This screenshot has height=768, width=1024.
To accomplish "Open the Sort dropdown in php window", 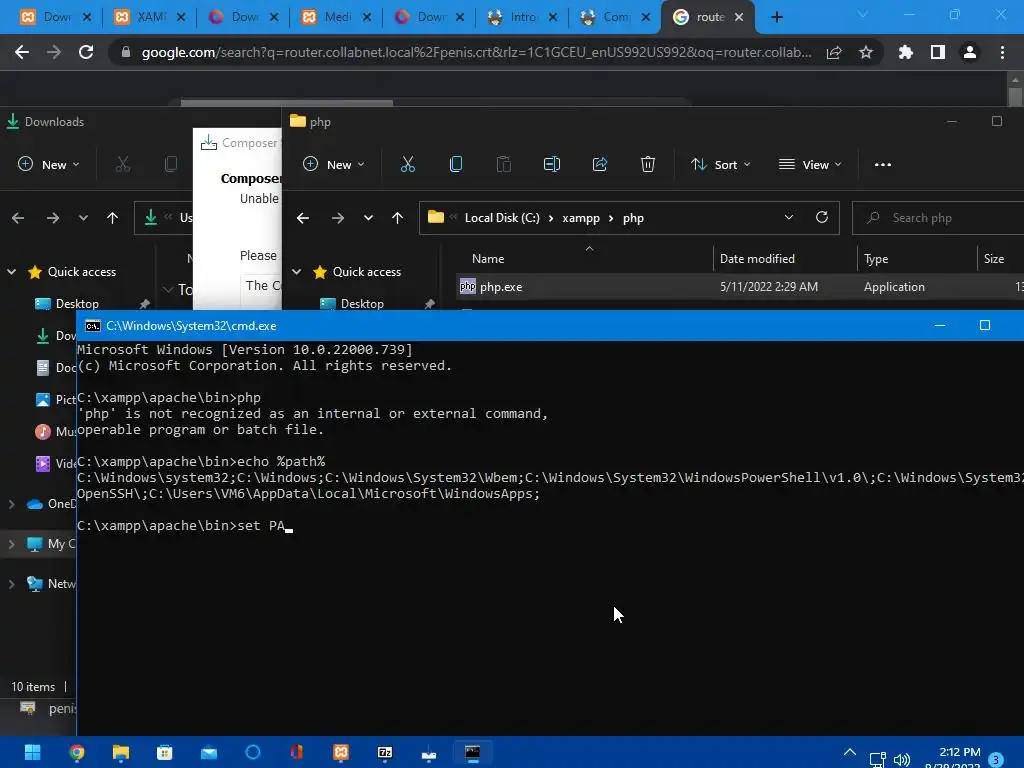I will [x=721, y=165].
